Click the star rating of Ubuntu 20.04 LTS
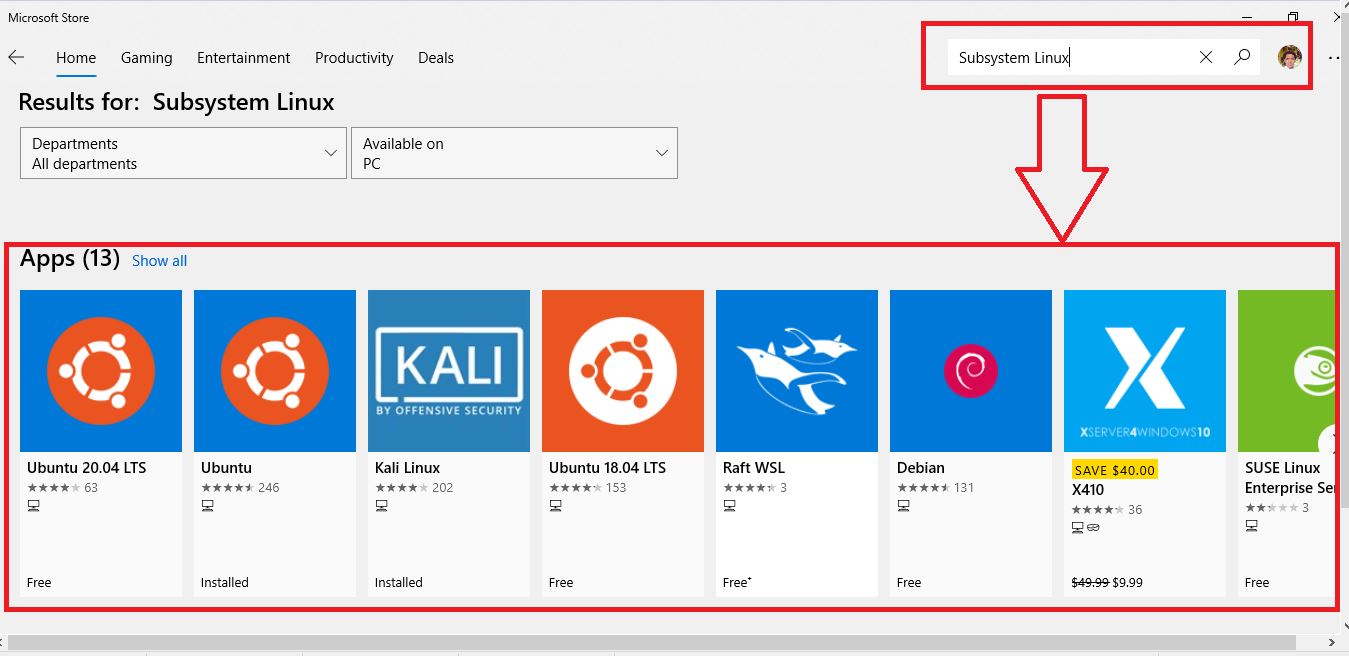 pos(53,488)
